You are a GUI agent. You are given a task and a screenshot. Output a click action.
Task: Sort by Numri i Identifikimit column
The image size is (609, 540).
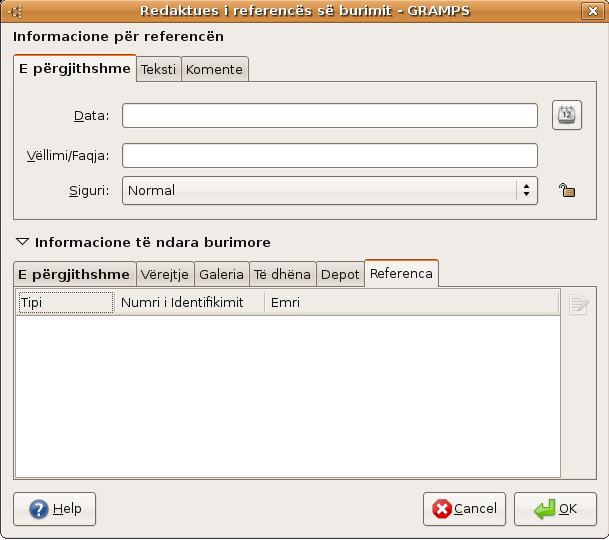coord(190,302)
